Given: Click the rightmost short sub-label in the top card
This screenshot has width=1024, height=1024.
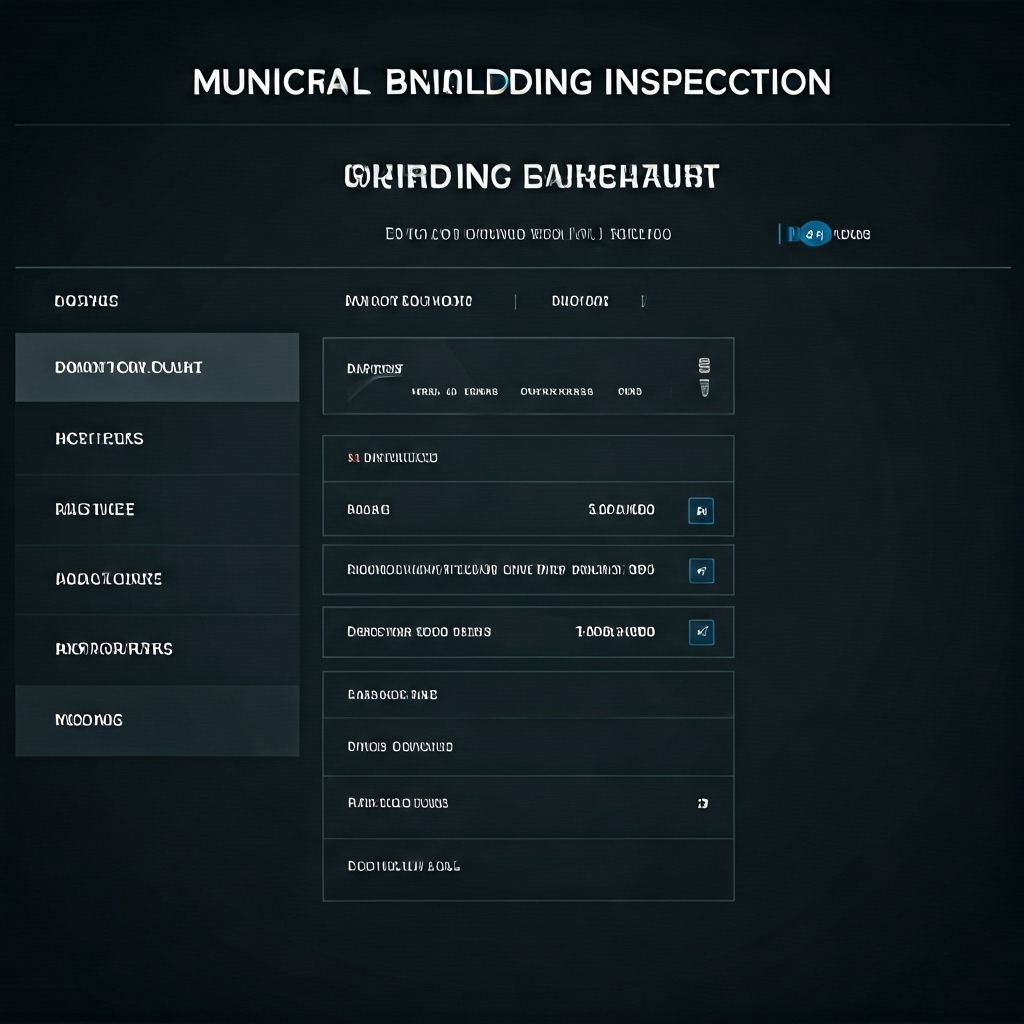Looking at the screenshot, I should point(630,392).
